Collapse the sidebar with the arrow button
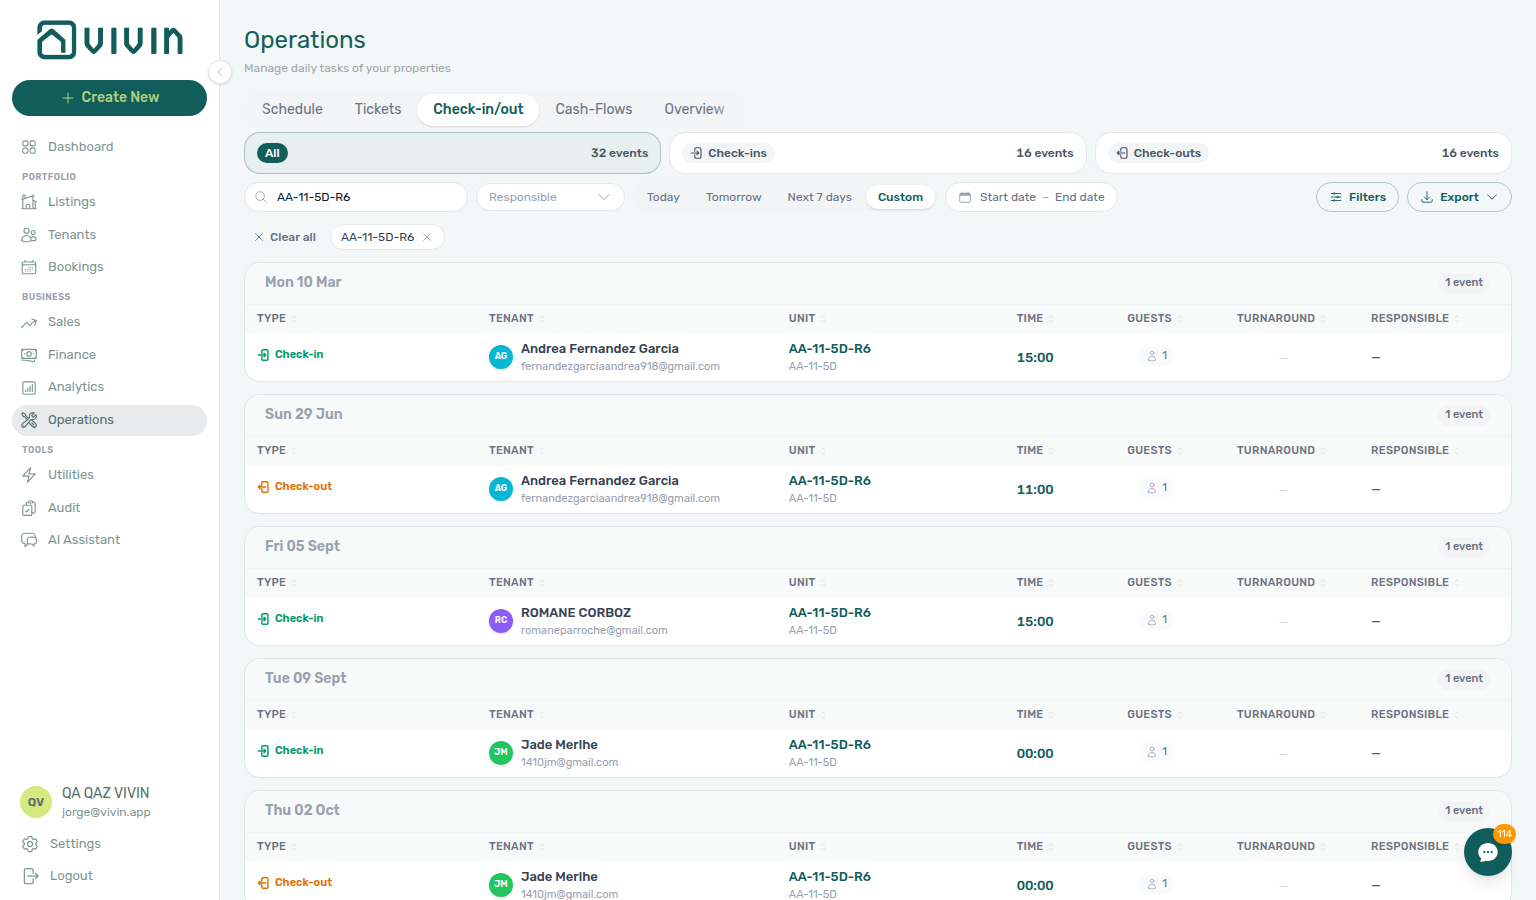 pos(220,71)
